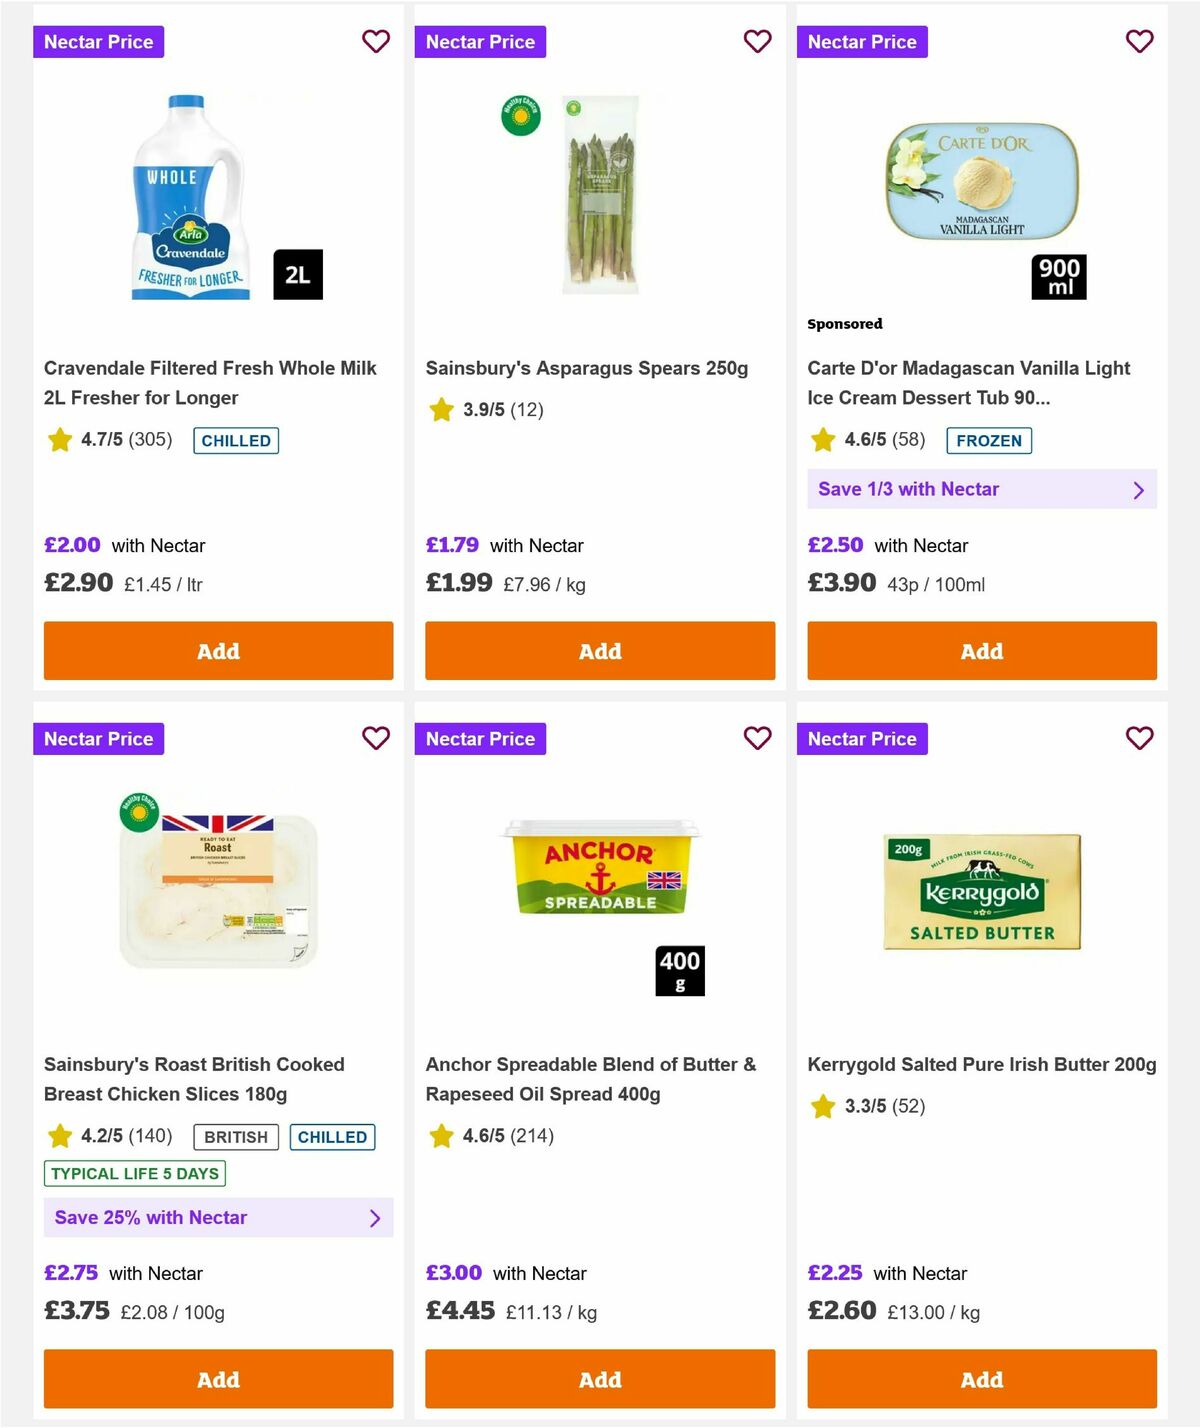Click the chevron arrow on Carte D'or offer banner
1200x1428 pixels.
[x=1138, y=489]
